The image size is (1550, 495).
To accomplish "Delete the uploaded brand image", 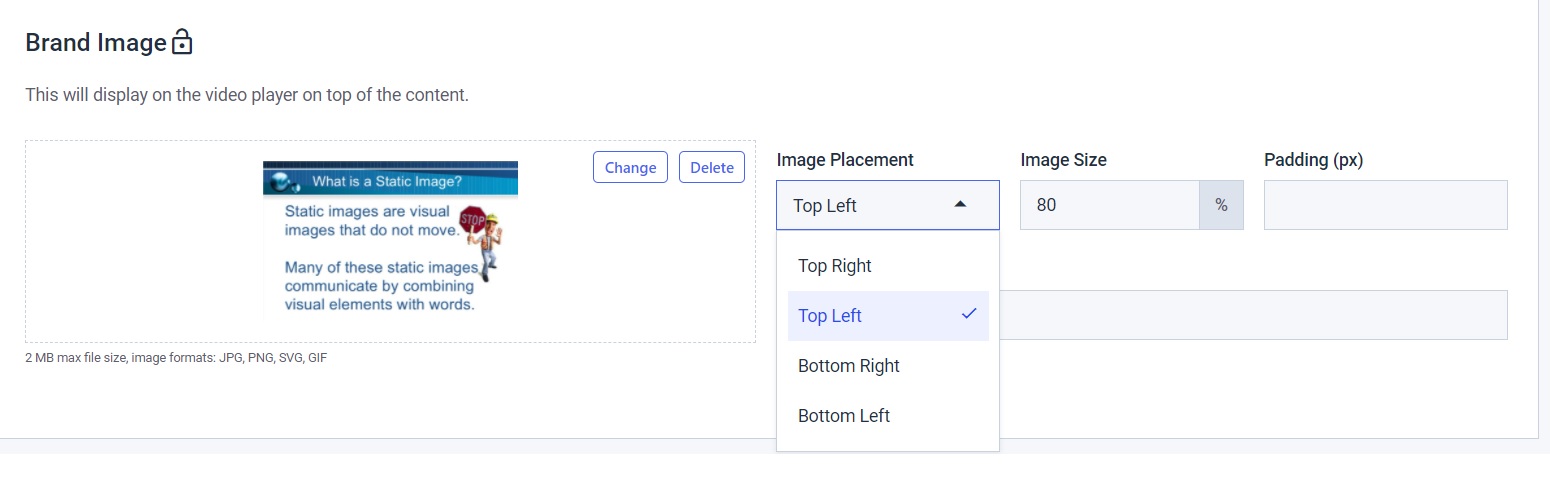I will pos(712,167).
